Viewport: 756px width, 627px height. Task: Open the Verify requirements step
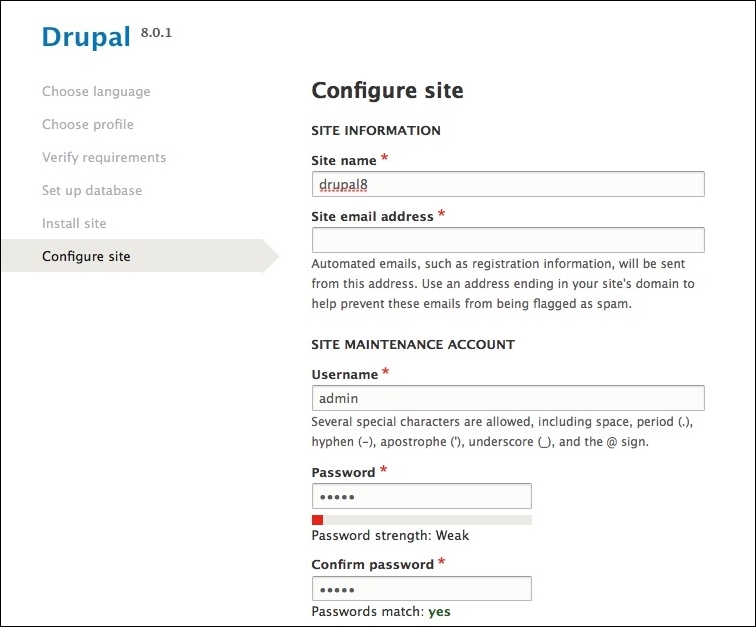coord(104,157)
